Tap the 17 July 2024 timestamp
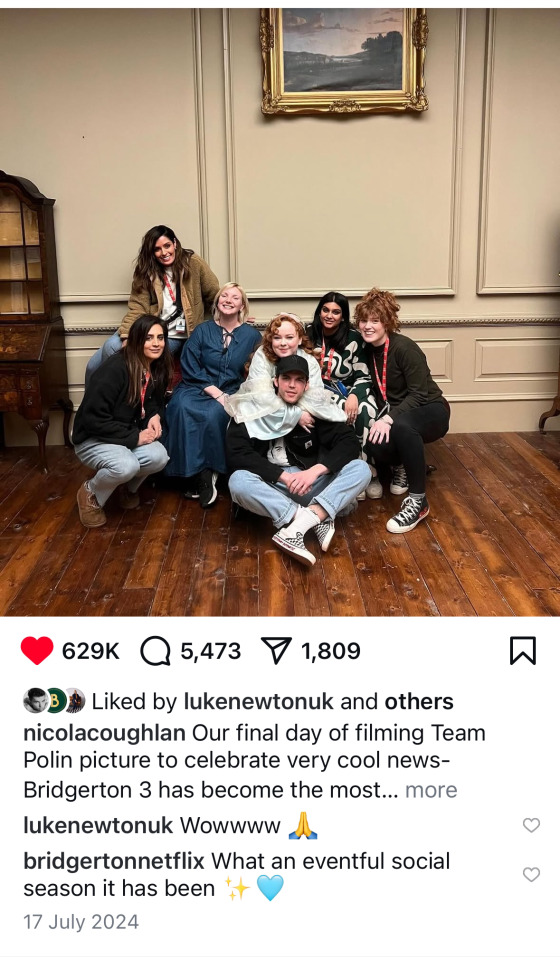The image size is (560, 960). (x=81, y=921)
